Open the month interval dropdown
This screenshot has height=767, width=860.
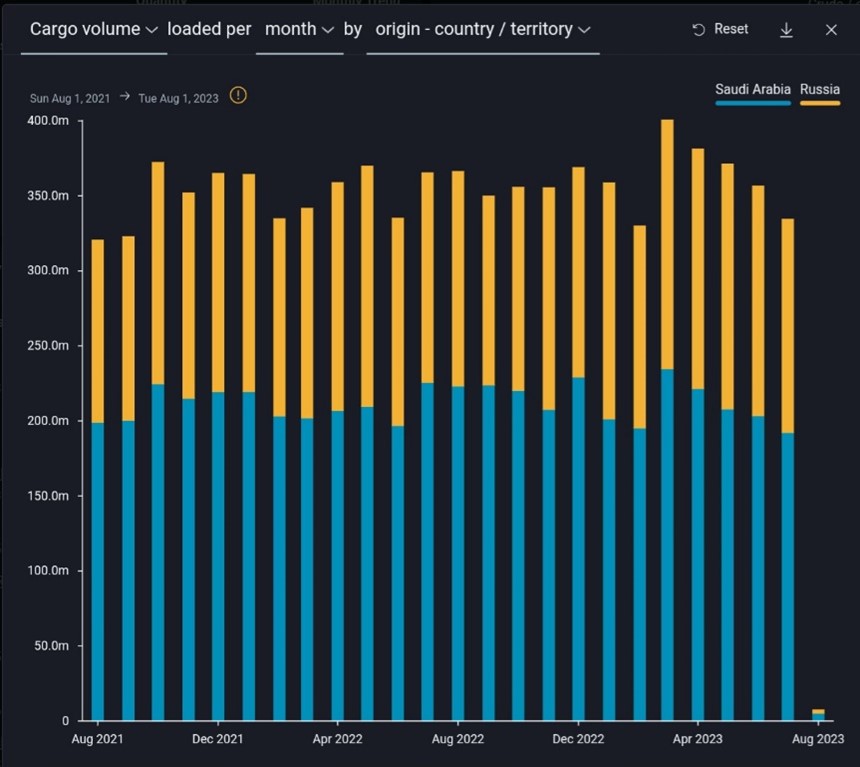point(299,29)
